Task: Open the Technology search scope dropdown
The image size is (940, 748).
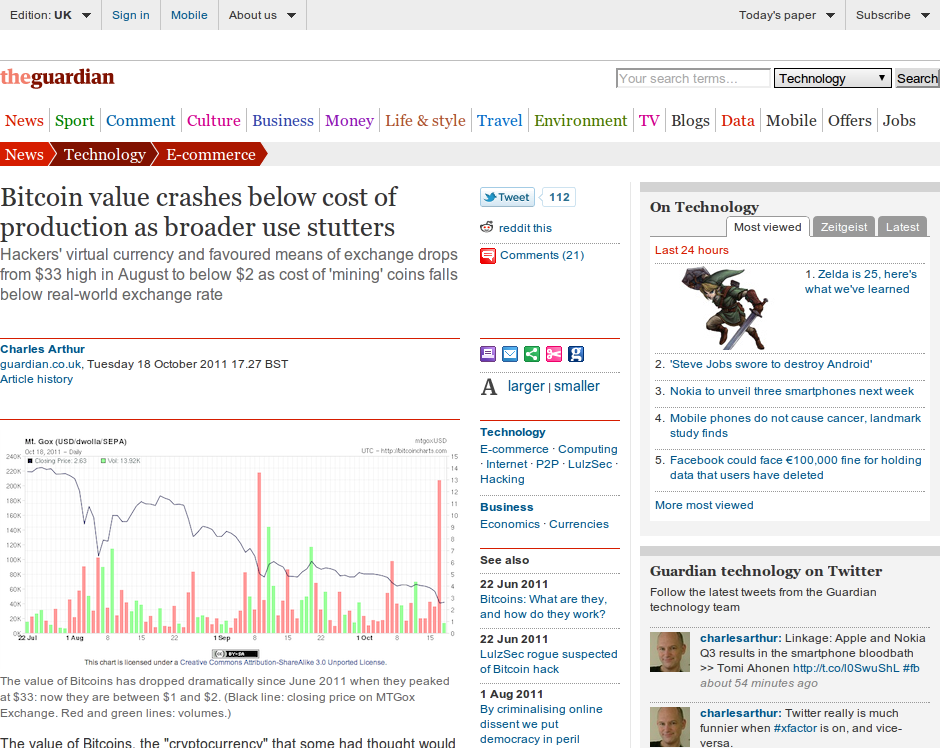Action: [x=832, y=79]
